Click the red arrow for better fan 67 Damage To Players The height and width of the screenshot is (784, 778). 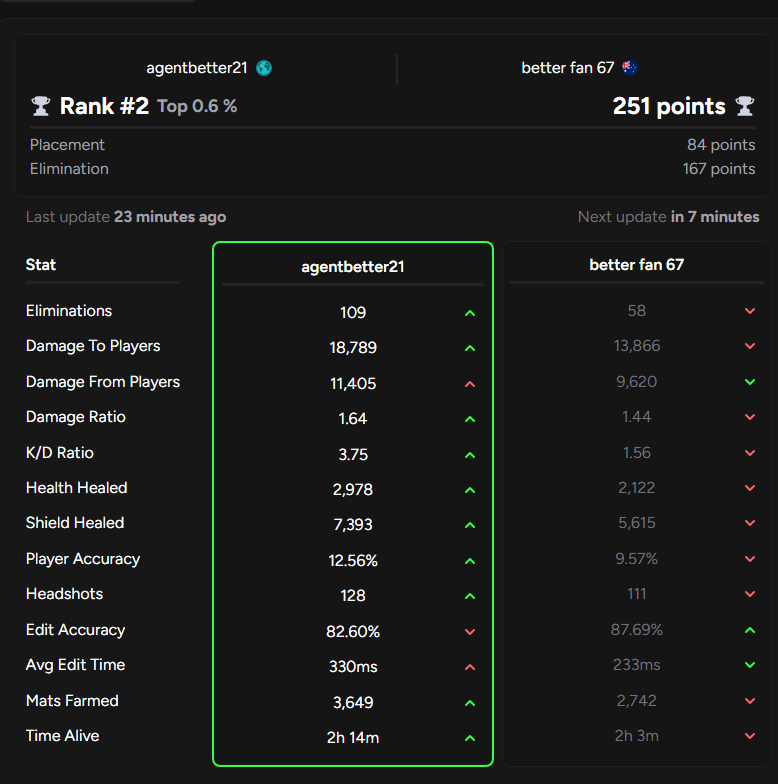(x=750, y=346)
